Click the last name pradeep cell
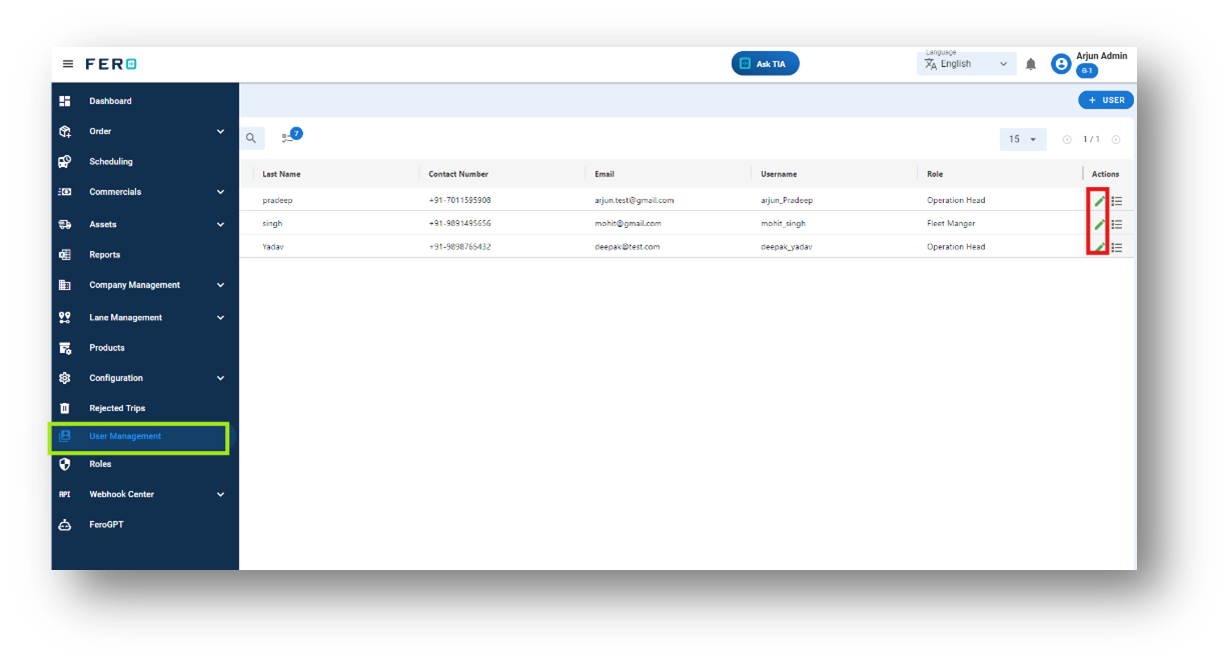Image resolution: width=1232 pixels, height=665 pixels. click(277, 201)
